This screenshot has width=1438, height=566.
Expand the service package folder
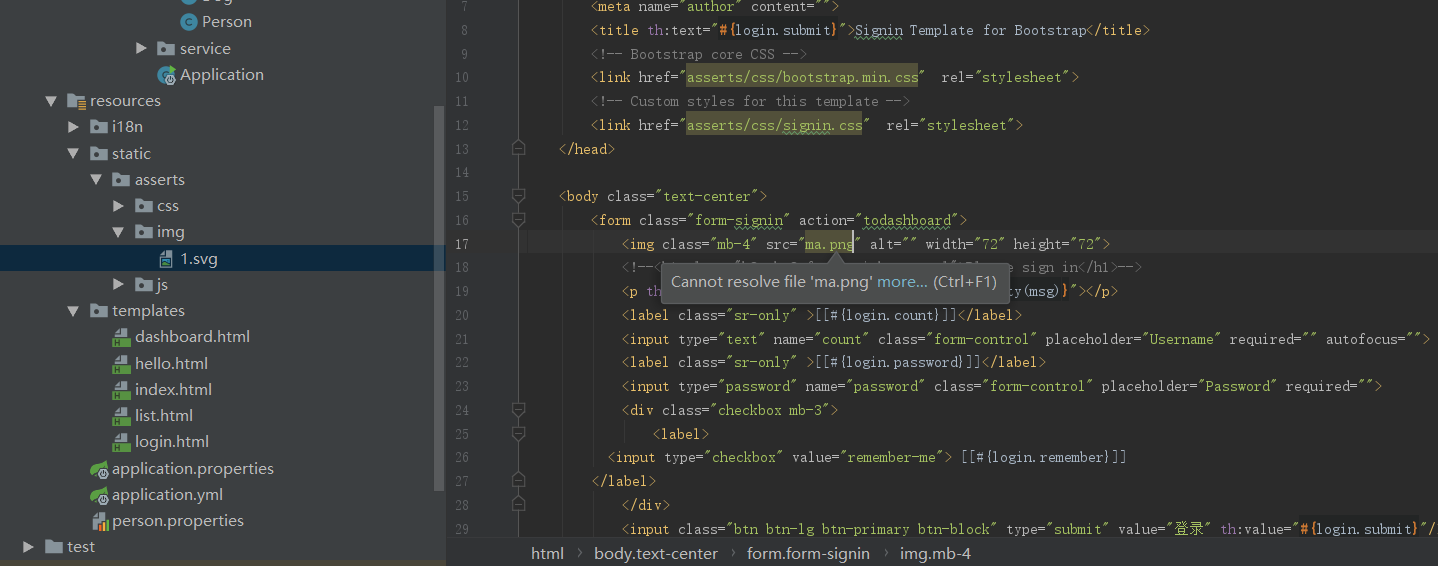141,49
